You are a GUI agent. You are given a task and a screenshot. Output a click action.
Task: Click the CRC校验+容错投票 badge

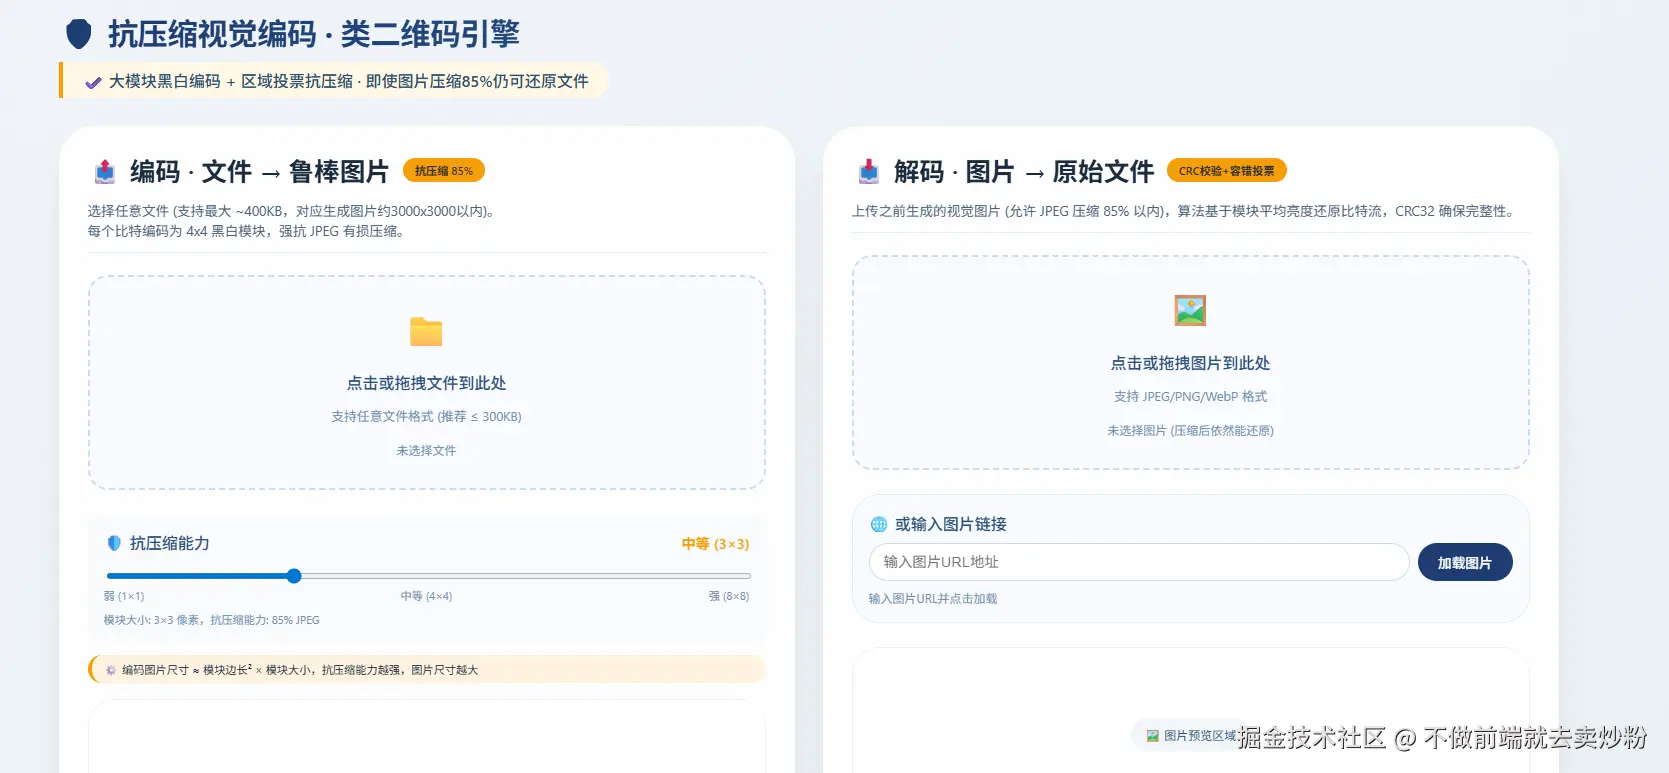coord(1226,171)
